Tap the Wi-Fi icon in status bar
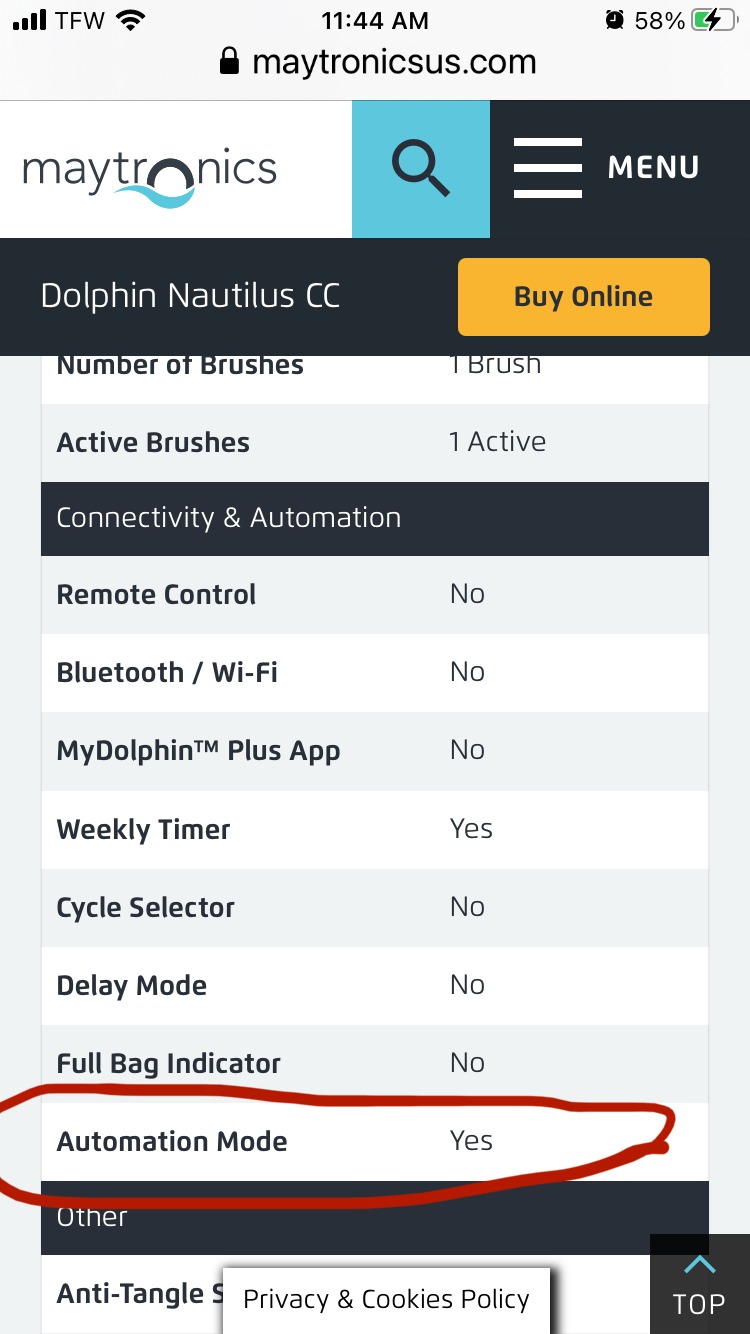750x1334 pixels. pyautogui.click(x=129, y=20)
